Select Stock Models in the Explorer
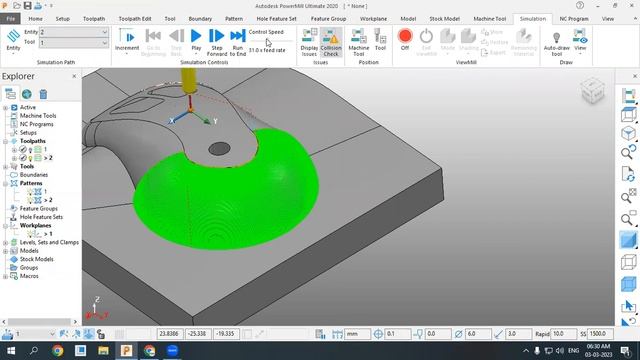This screenshot has width=640, height=360. [x=36, y=259]
